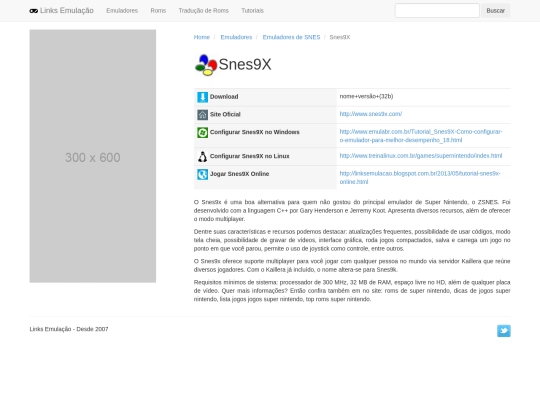Click the blue Download arrow icon
Image resolution: width=540 pixels, height=405 pixels.
point(202,97)
